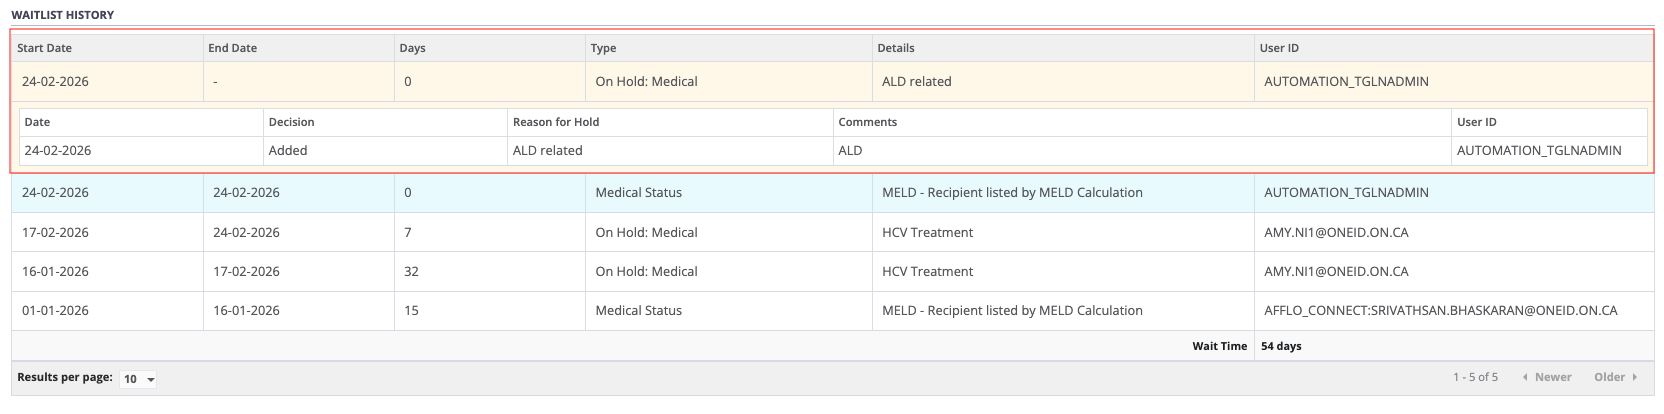
Task: Sort by Start Date column header
Action: point(44,48)
